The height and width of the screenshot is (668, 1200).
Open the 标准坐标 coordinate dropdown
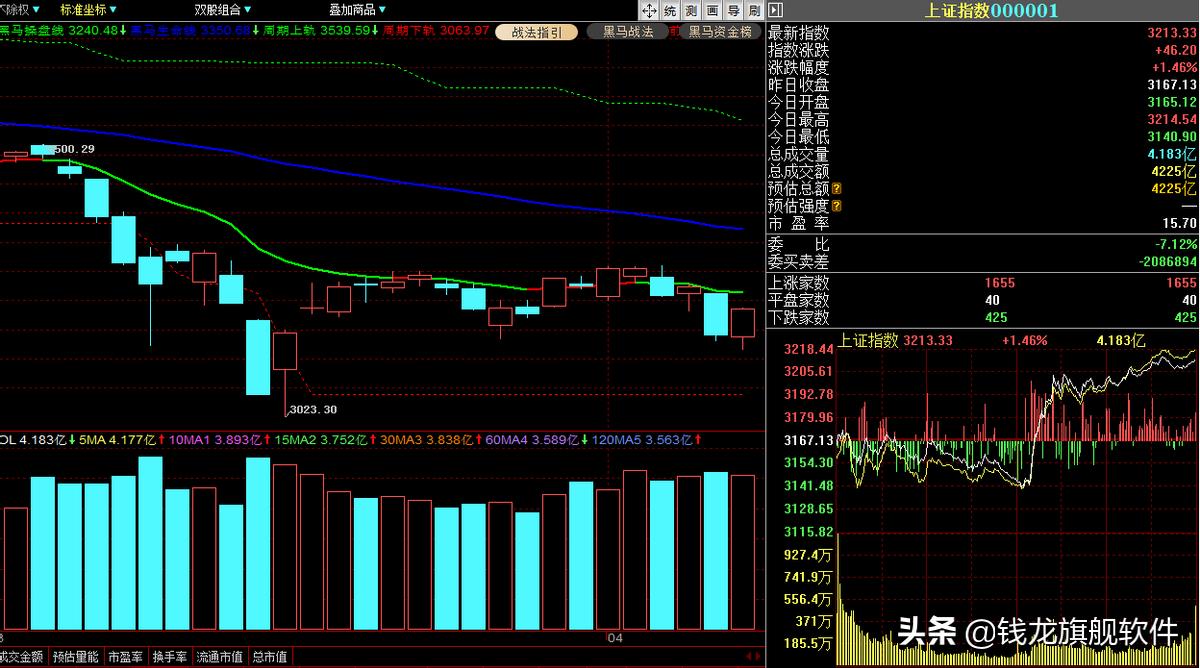[x=88, y=9]
